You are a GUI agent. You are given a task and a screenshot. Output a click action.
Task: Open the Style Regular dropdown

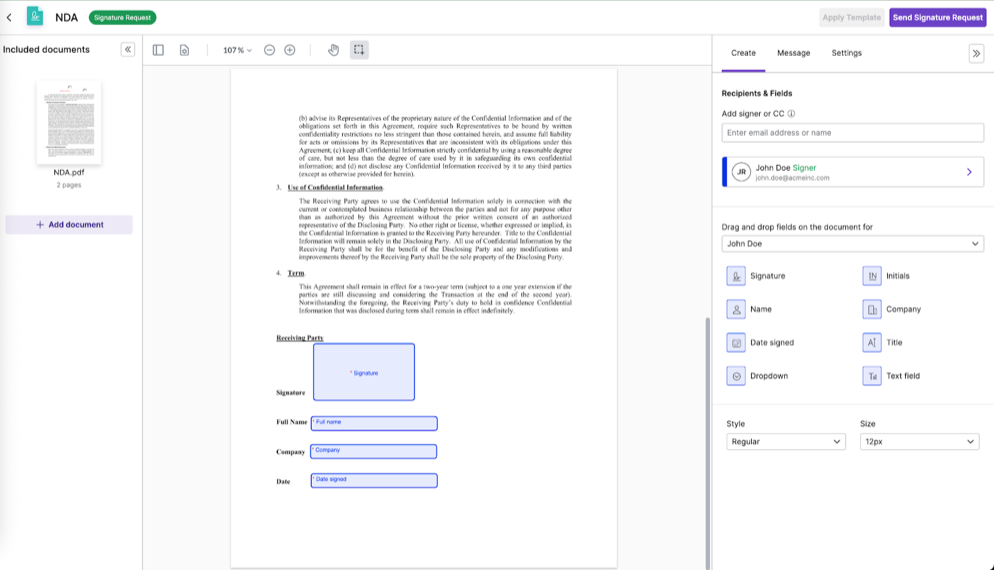click(x=785, y=442)
